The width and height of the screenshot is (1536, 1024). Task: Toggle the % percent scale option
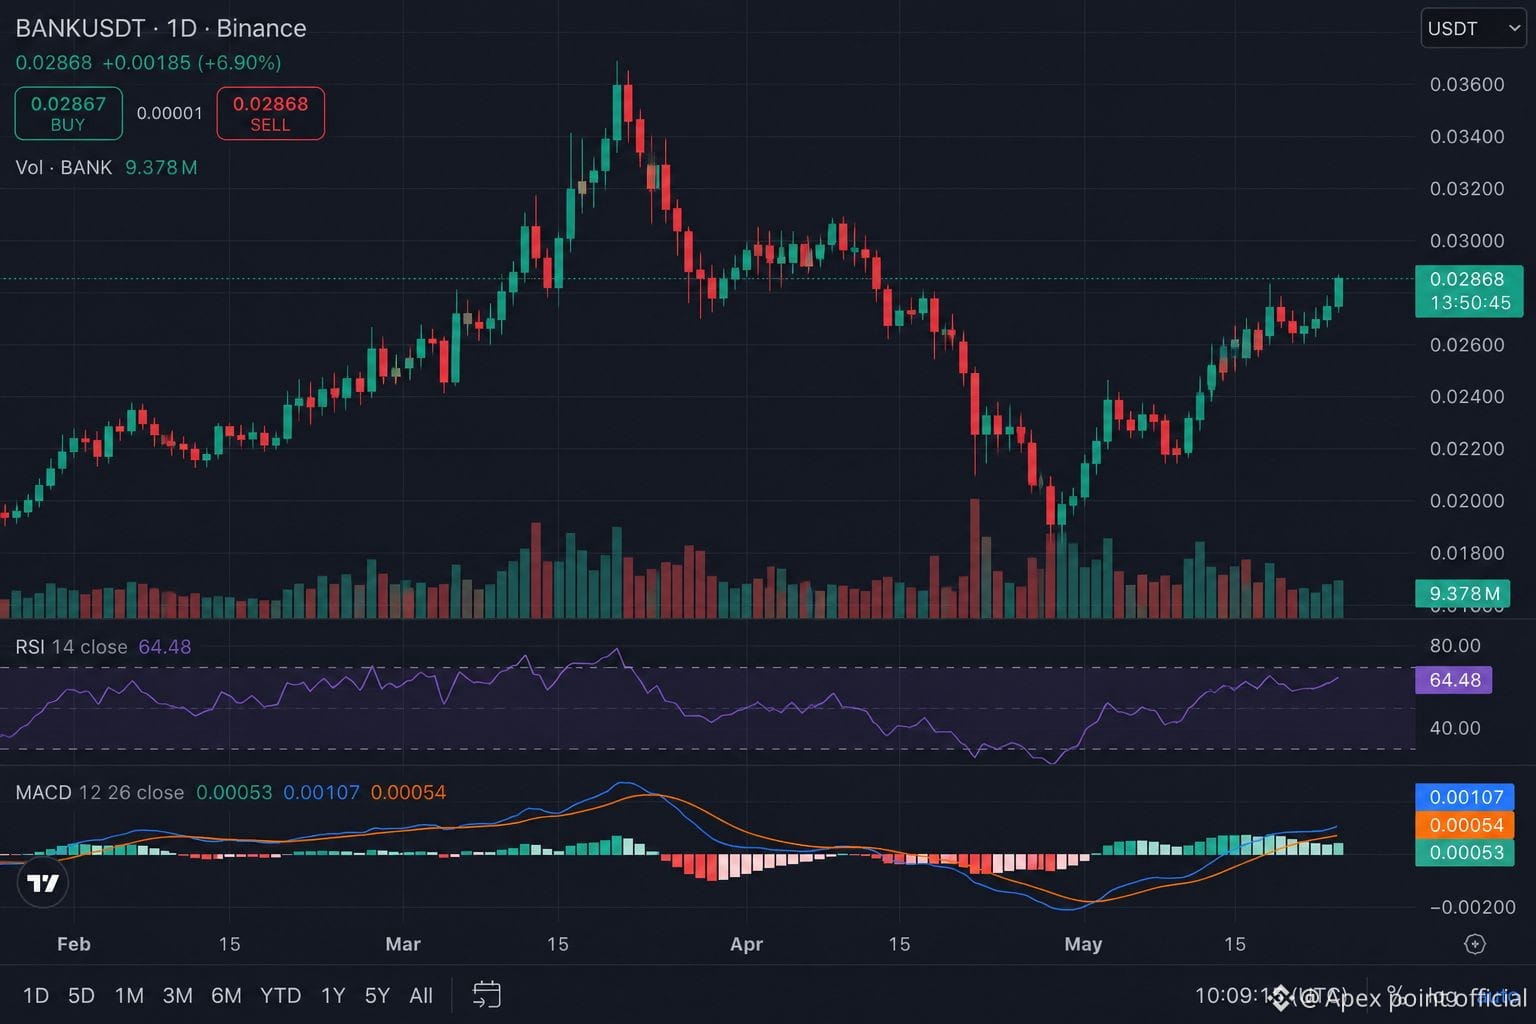click(x=1394, y=996)
